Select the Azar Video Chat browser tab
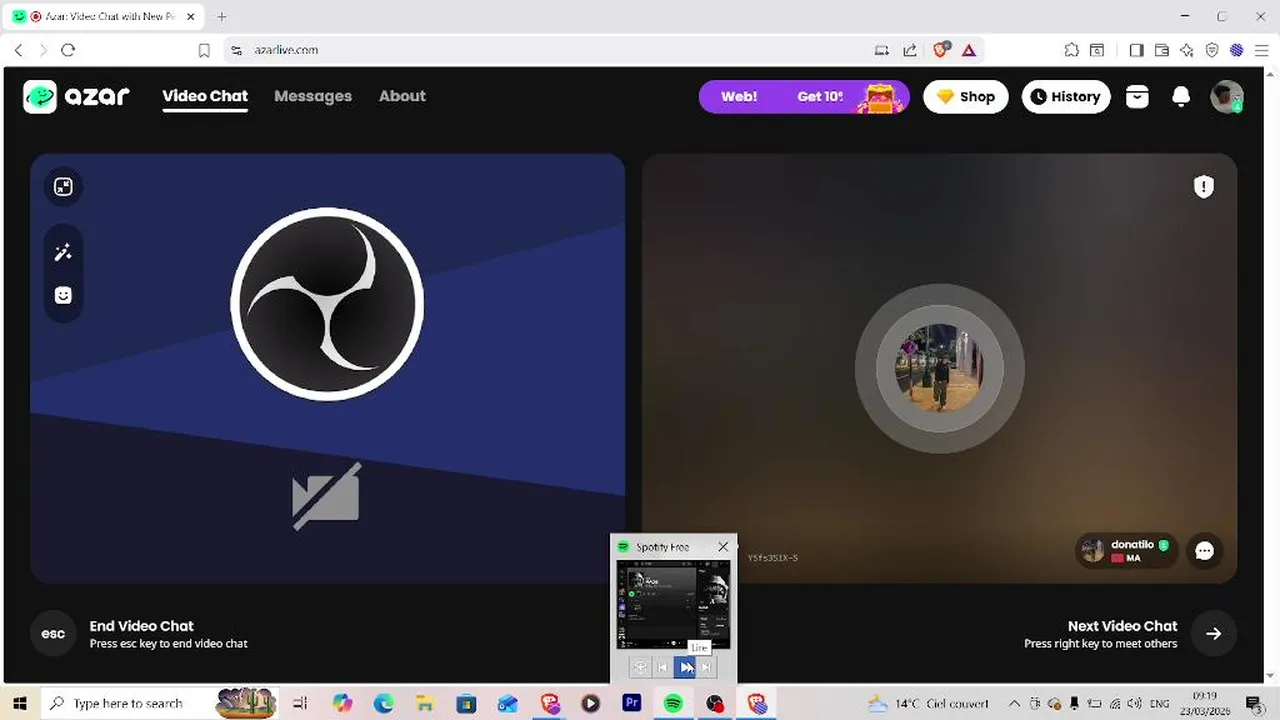1280x720 pixels. point(104,17)
